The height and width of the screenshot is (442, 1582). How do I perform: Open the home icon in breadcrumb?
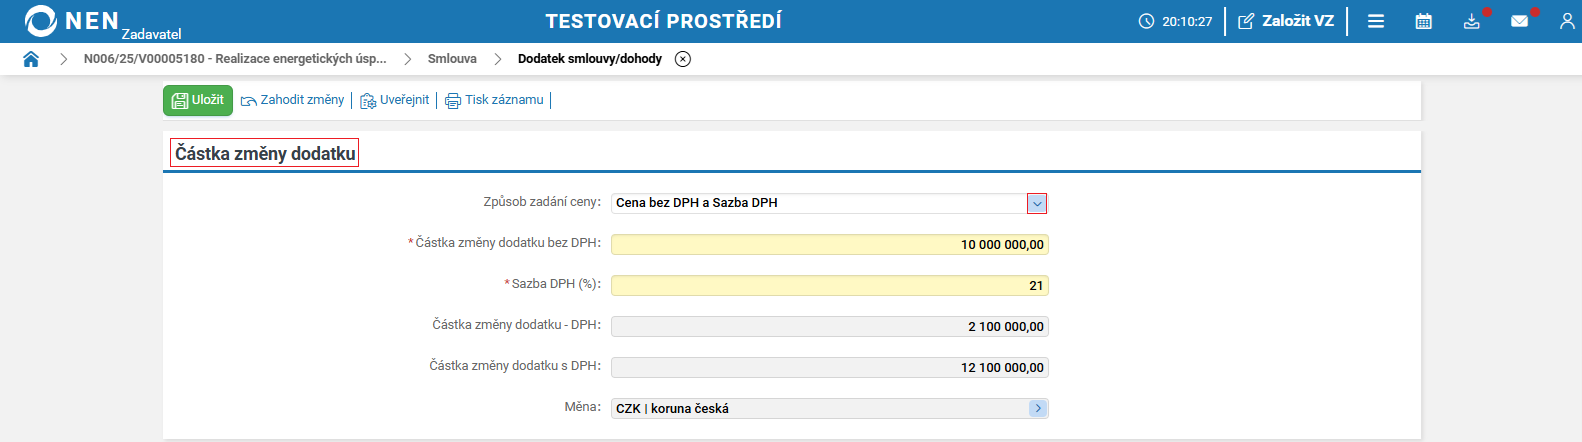coord(31,59)
